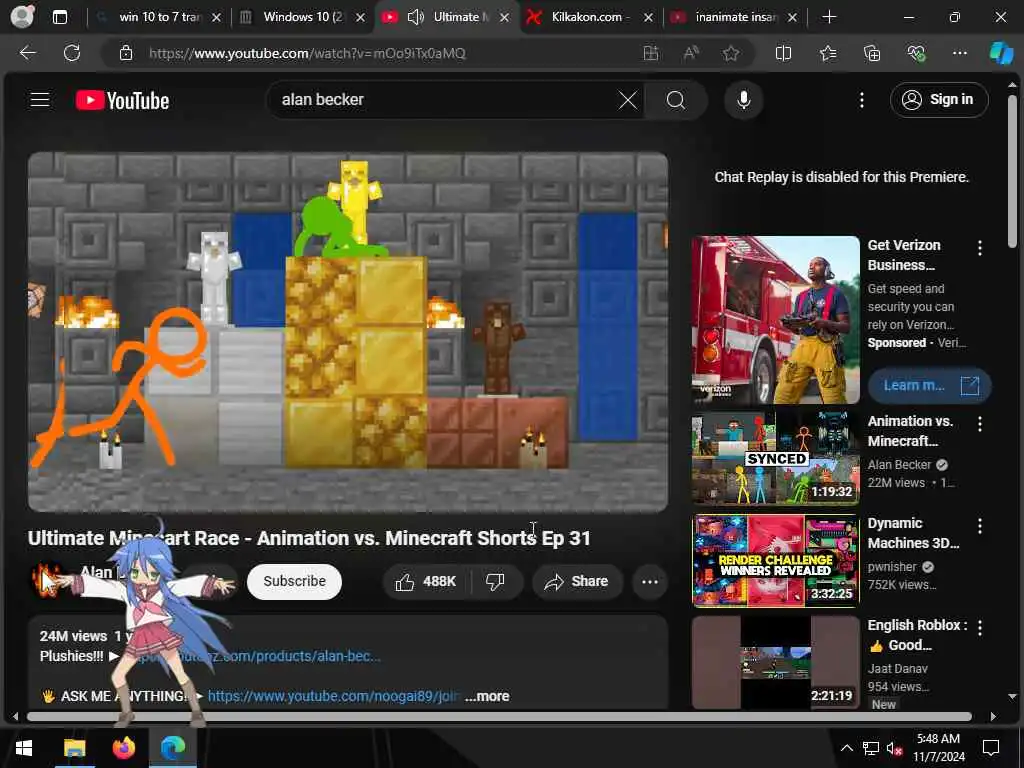Open the Animation vs. Minecraft SYNCED thumbnail

[775, 458]
